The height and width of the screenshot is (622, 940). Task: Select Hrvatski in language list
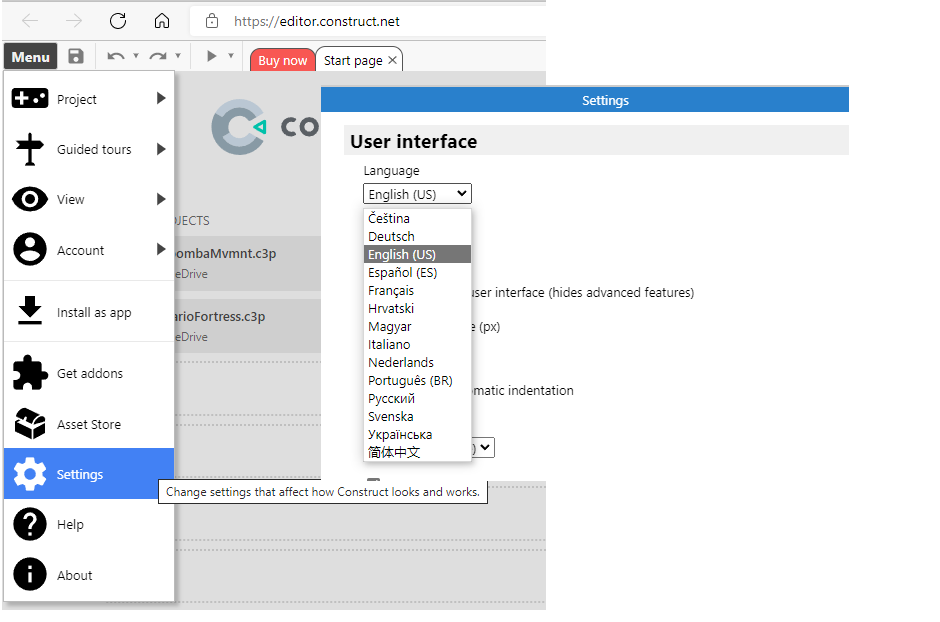417,308
